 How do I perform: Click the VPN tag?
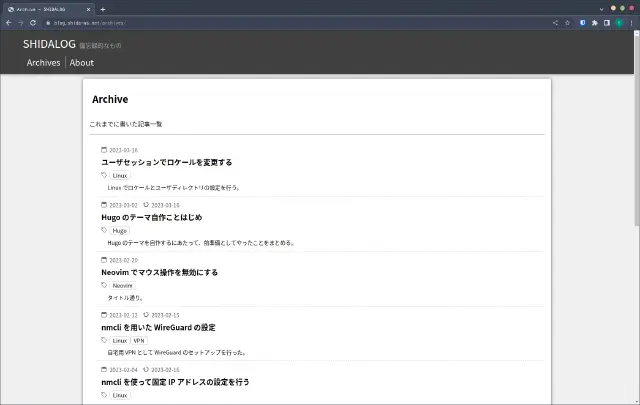coord(139,340)
